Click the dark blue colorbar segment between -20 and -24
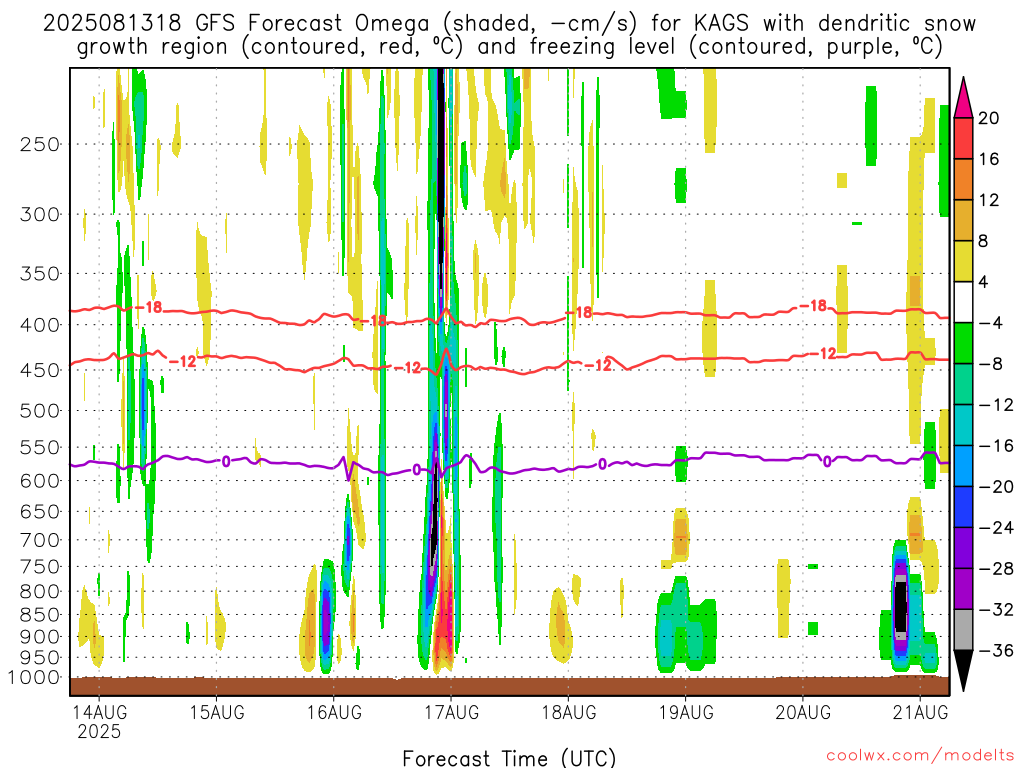The height and width of the screenshot is (768, 1024). [x=963, y=507]
